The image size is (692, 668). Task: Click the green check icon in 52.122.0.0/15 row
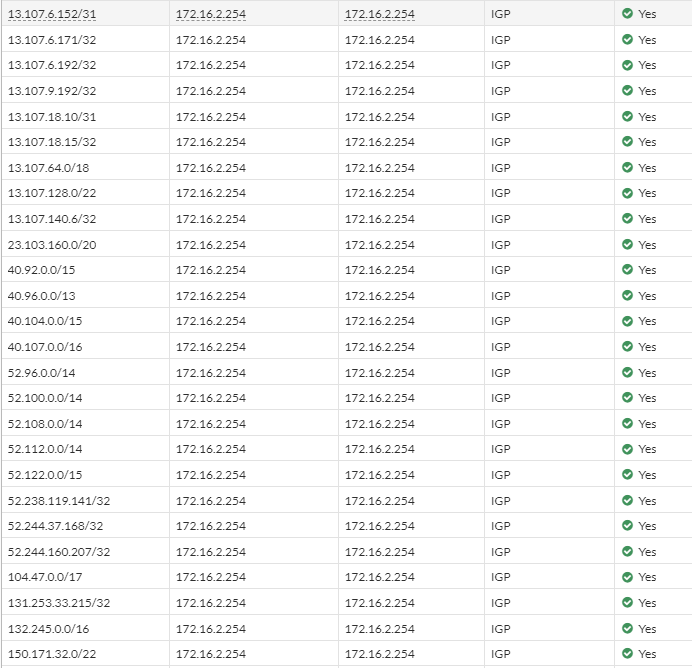point(627,475)
